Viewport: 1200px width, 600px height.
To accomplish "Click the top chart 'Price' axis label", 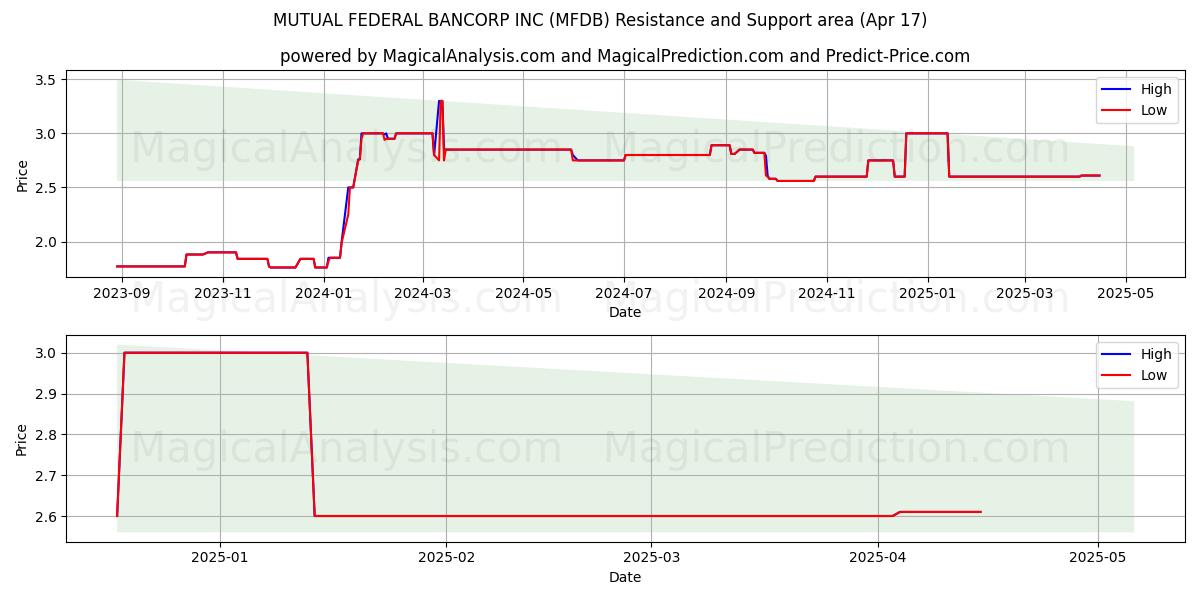I will [x=23, y=174].
